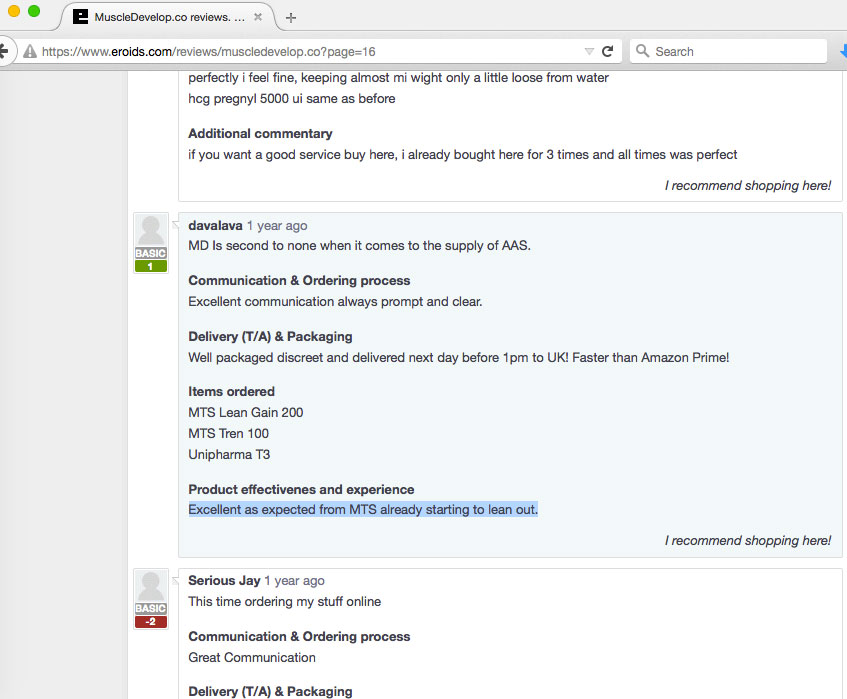This screenshot has width=847, height=699.
Task: Close the MuscleDevelop.co reviews tab
Action: coord(258,17)
